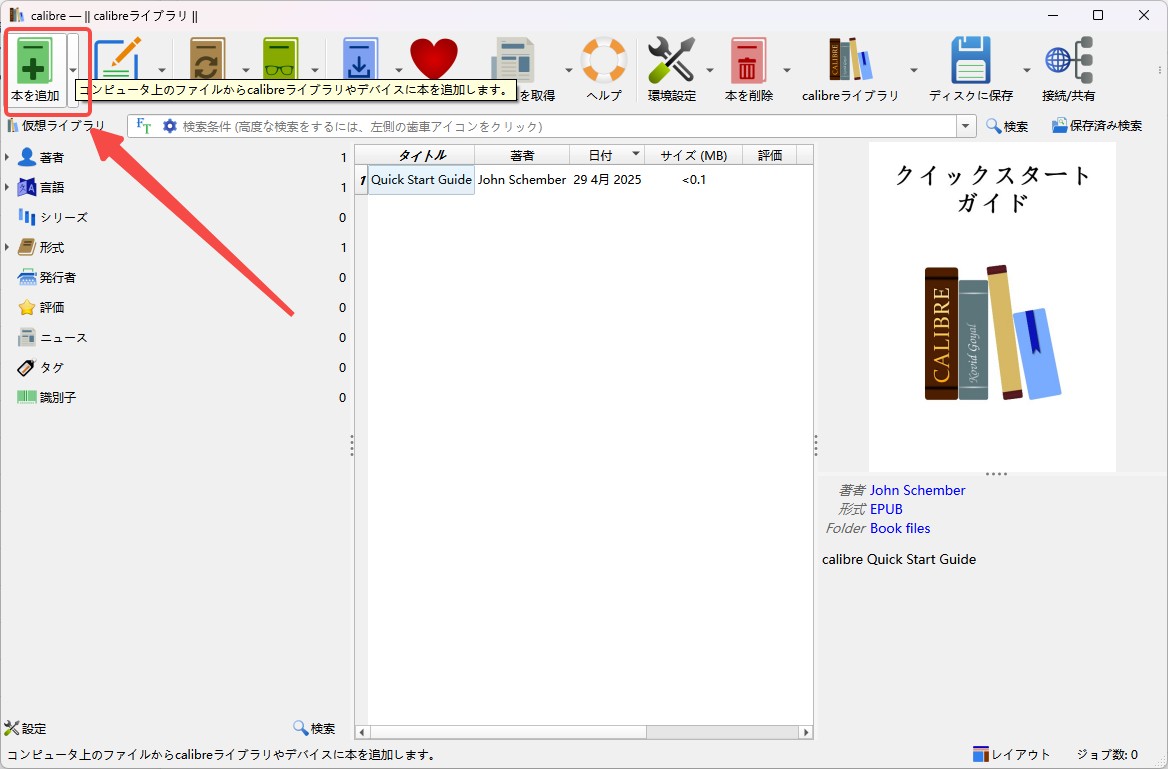Open the EPUB format link

[x=886, y=509]
